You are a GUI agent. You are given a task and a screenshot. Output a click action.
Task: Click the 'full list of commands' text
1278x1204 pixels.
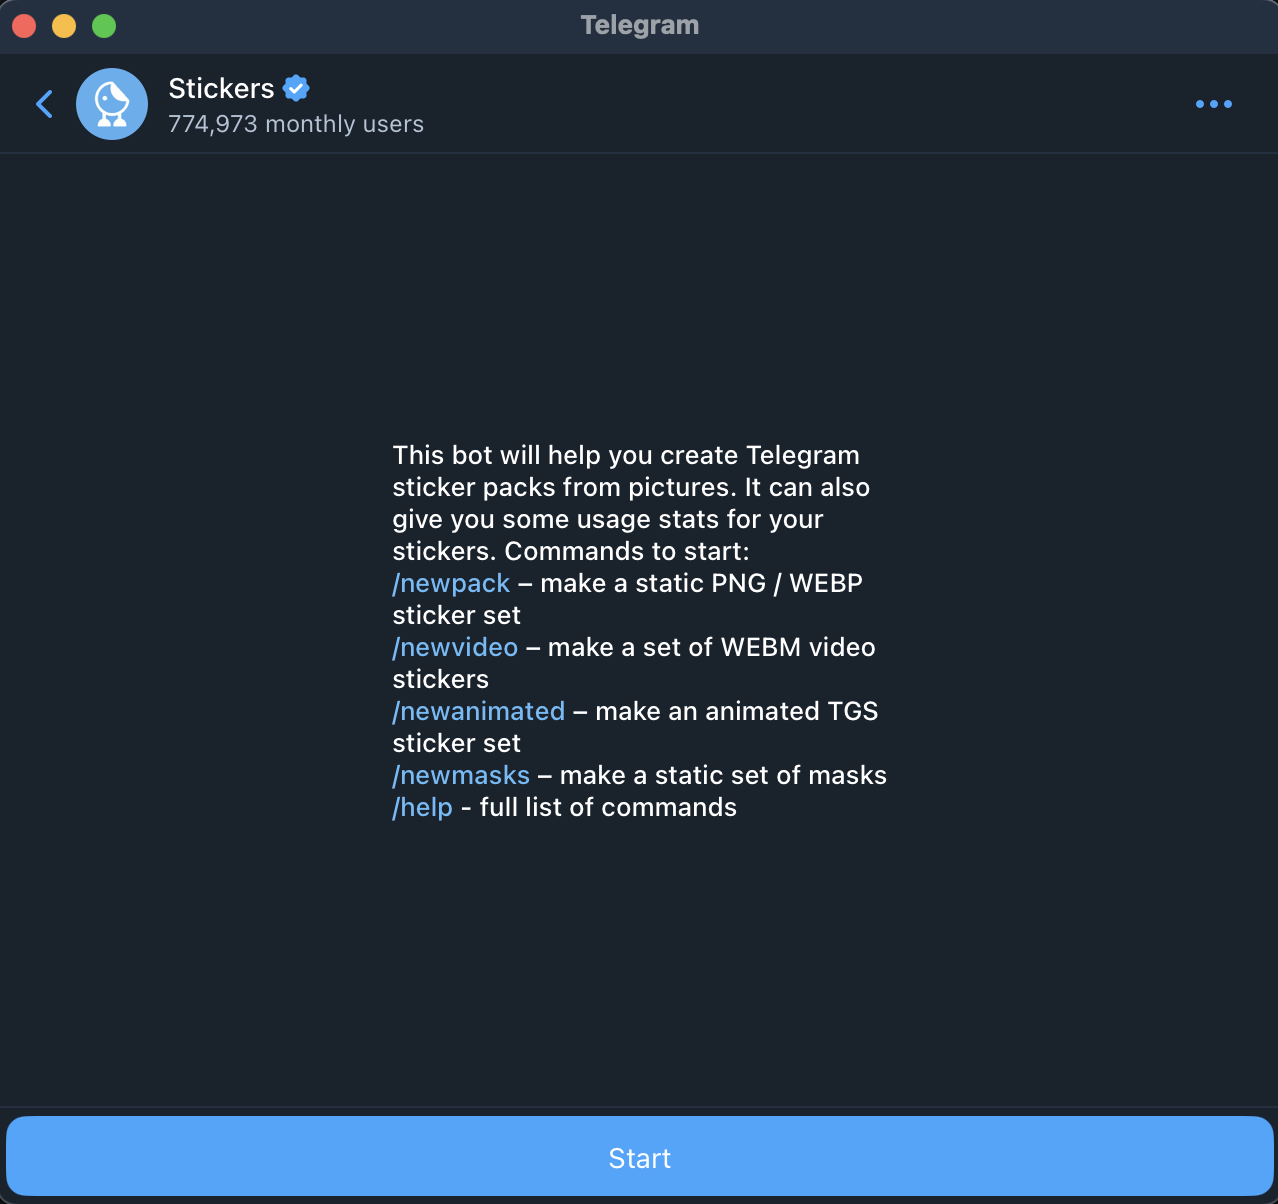[608, 807]
